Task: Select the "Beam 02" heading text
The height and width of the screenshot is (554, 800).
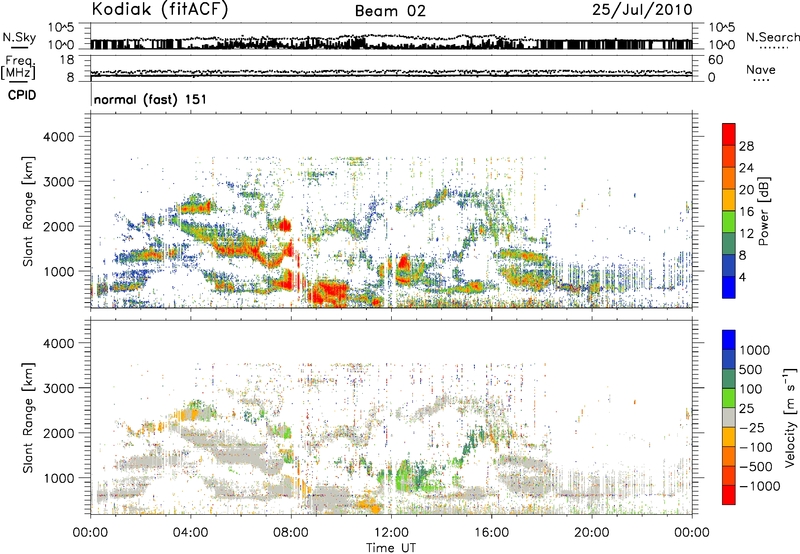Action: point(390,11)
